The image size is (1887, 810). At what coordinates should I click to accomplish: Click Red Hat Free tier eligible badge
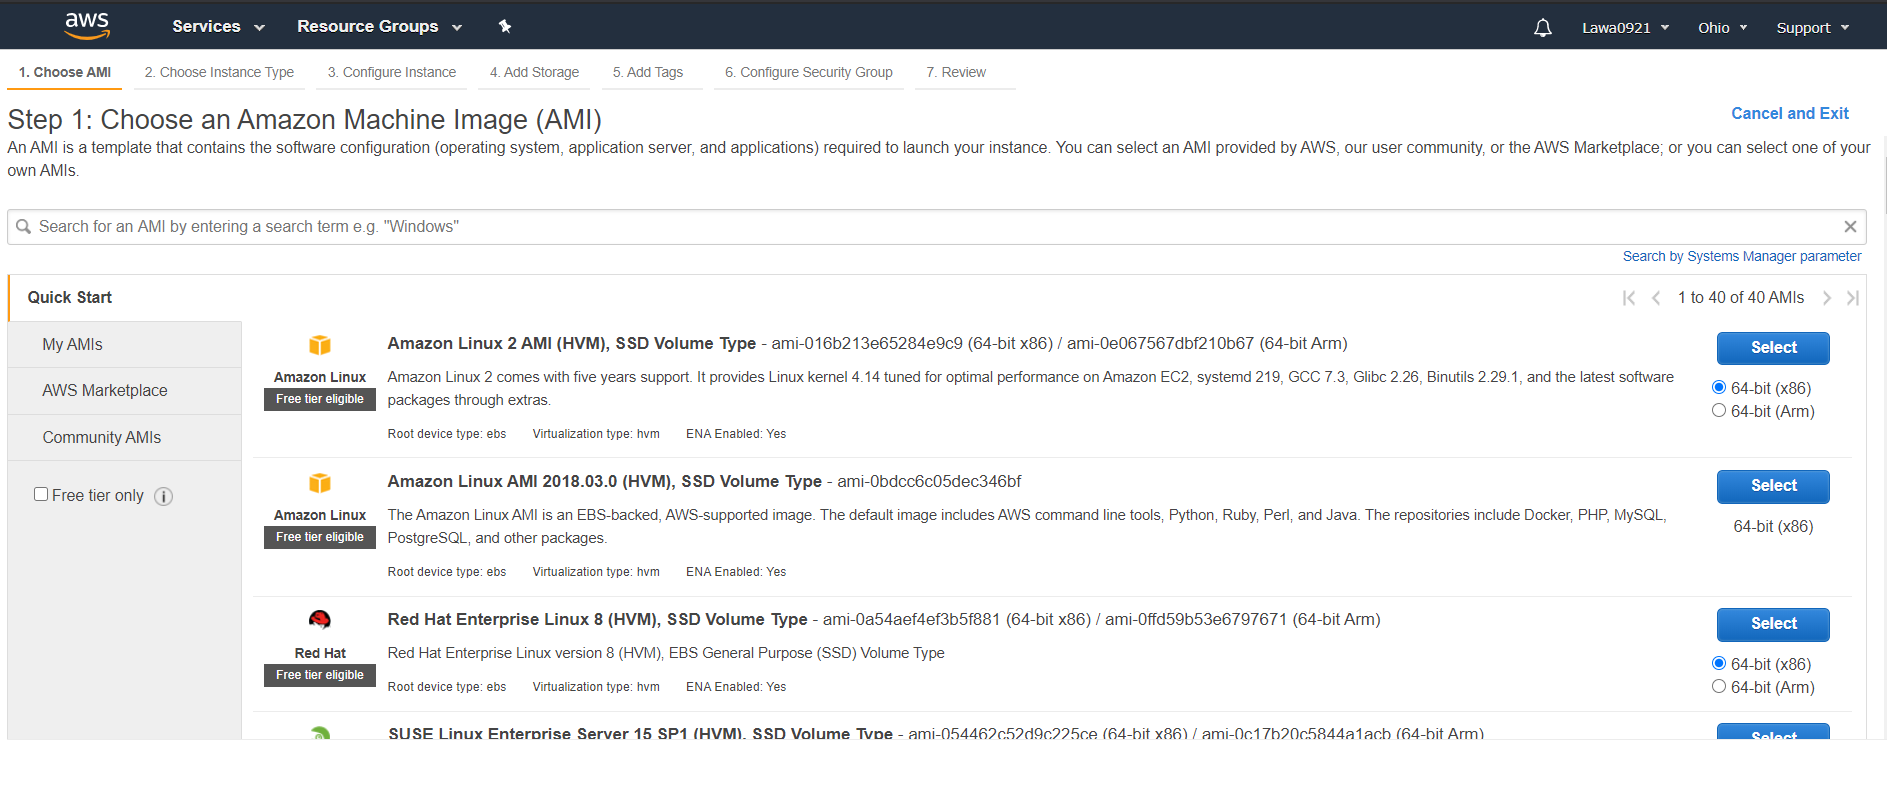pos(320,675)
